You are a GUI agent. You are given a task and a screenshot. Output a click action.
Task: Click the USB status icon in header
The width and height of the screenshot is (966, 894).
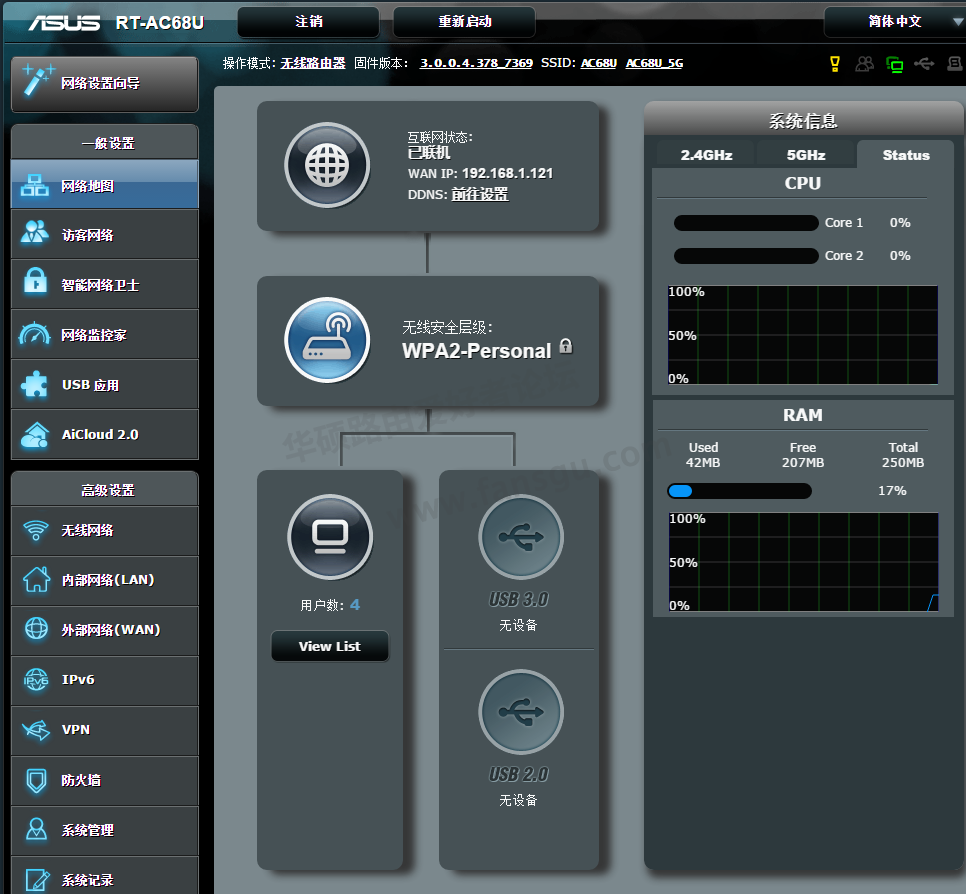[924, 63]
